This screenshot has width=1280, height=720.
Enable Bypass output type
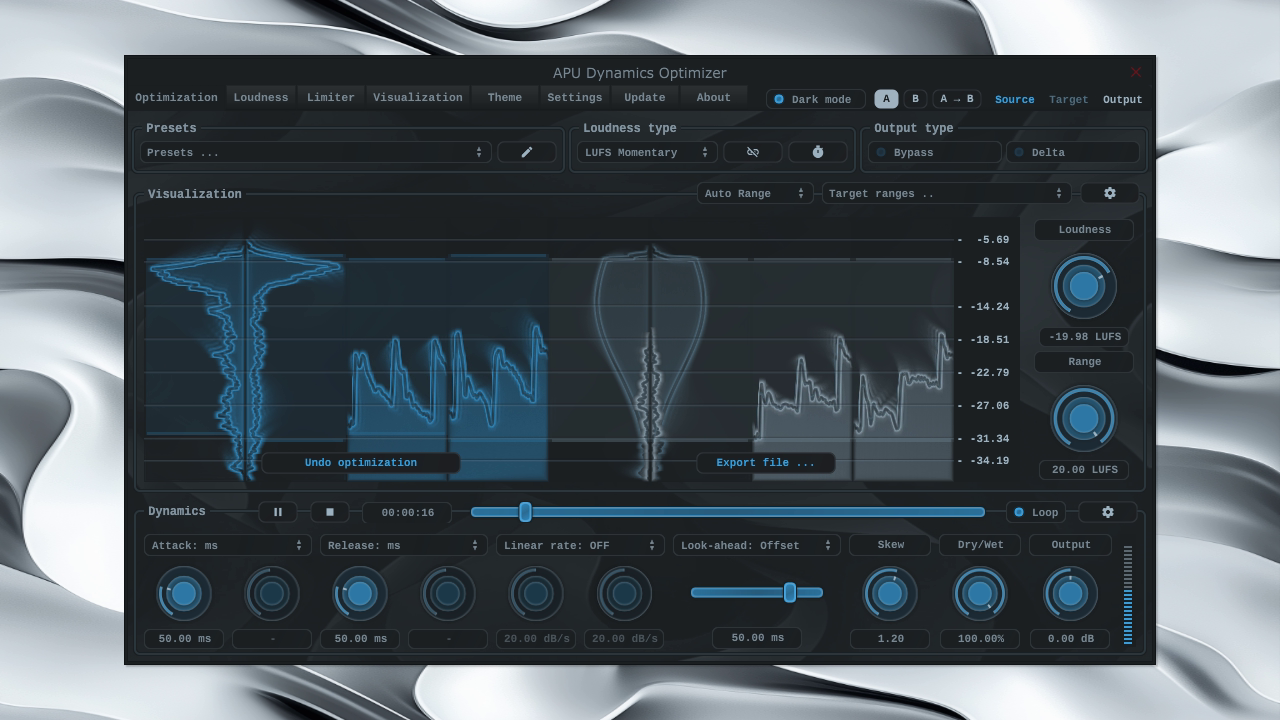[934, 152]
